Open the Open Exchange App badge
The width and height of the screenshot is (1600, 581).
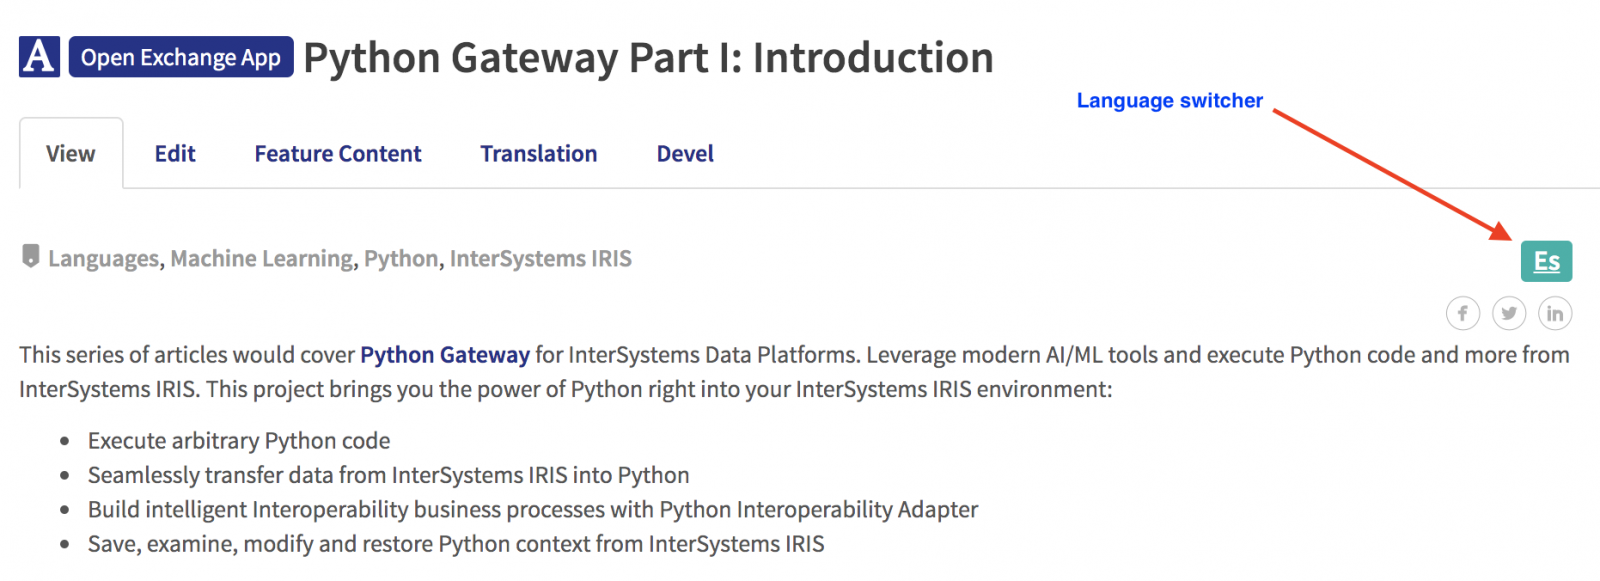(x=181, y=57)
